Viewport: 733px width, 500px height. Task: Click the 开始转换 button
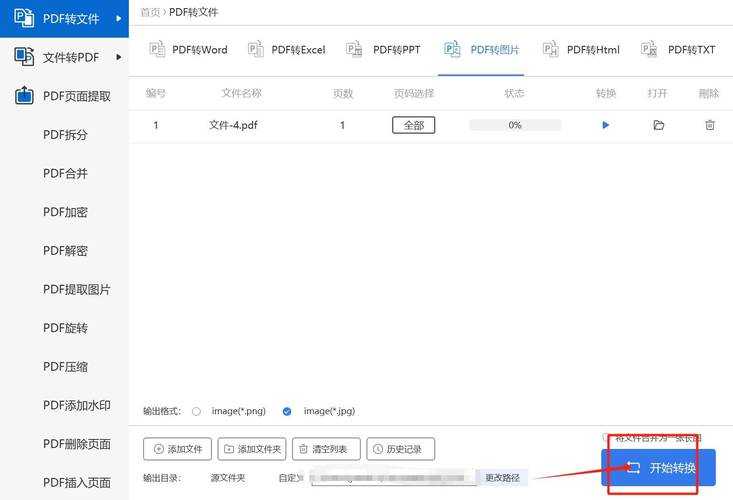658,467
